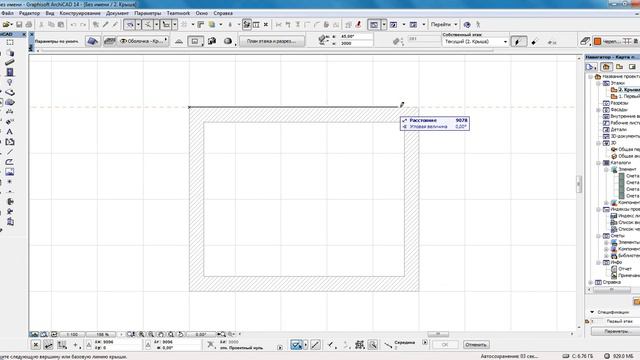The image size is (640, 360).
Task: Click the Отменить button
Action: [476, 345]
